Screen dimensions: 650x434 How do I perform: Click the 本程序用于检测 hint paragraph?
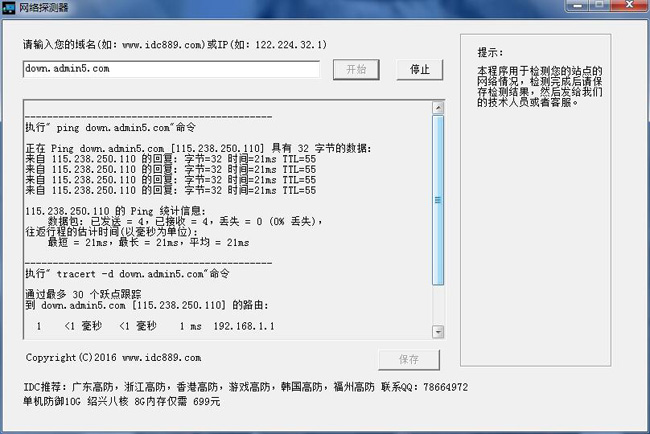539,86
